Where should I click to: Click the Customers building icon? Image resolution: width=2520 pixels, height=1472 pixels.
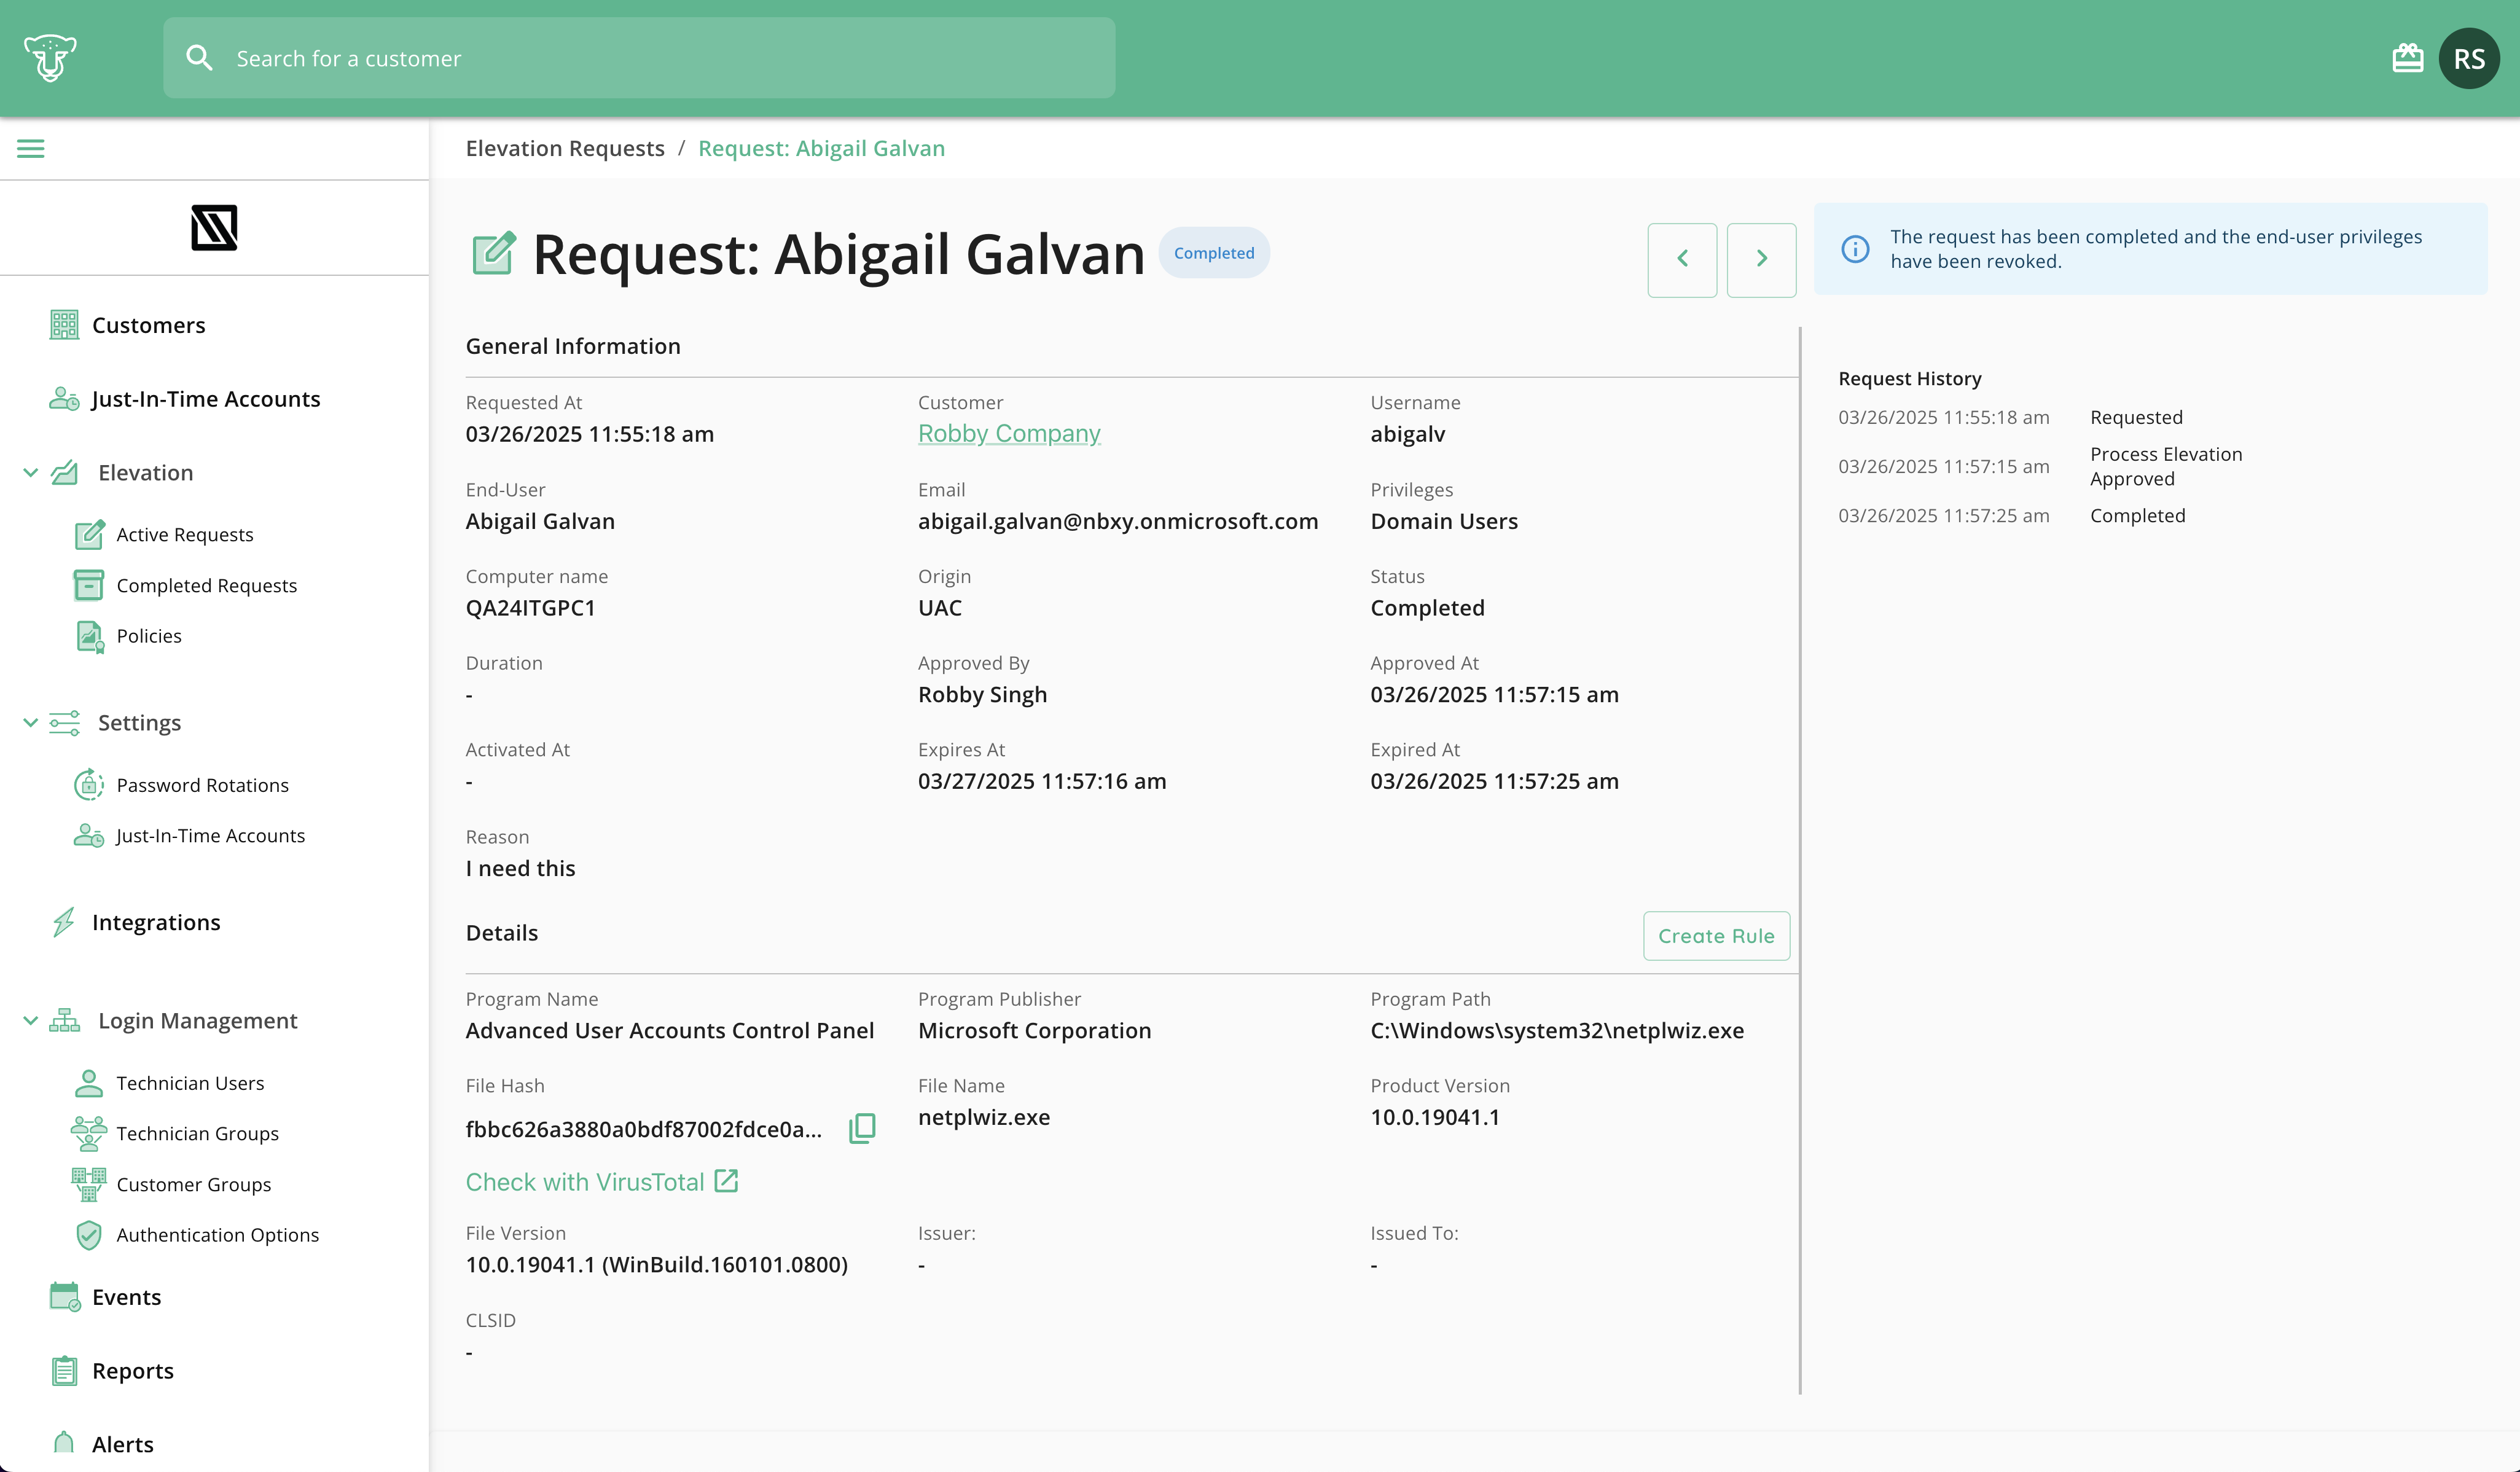[x=64, y=325]
